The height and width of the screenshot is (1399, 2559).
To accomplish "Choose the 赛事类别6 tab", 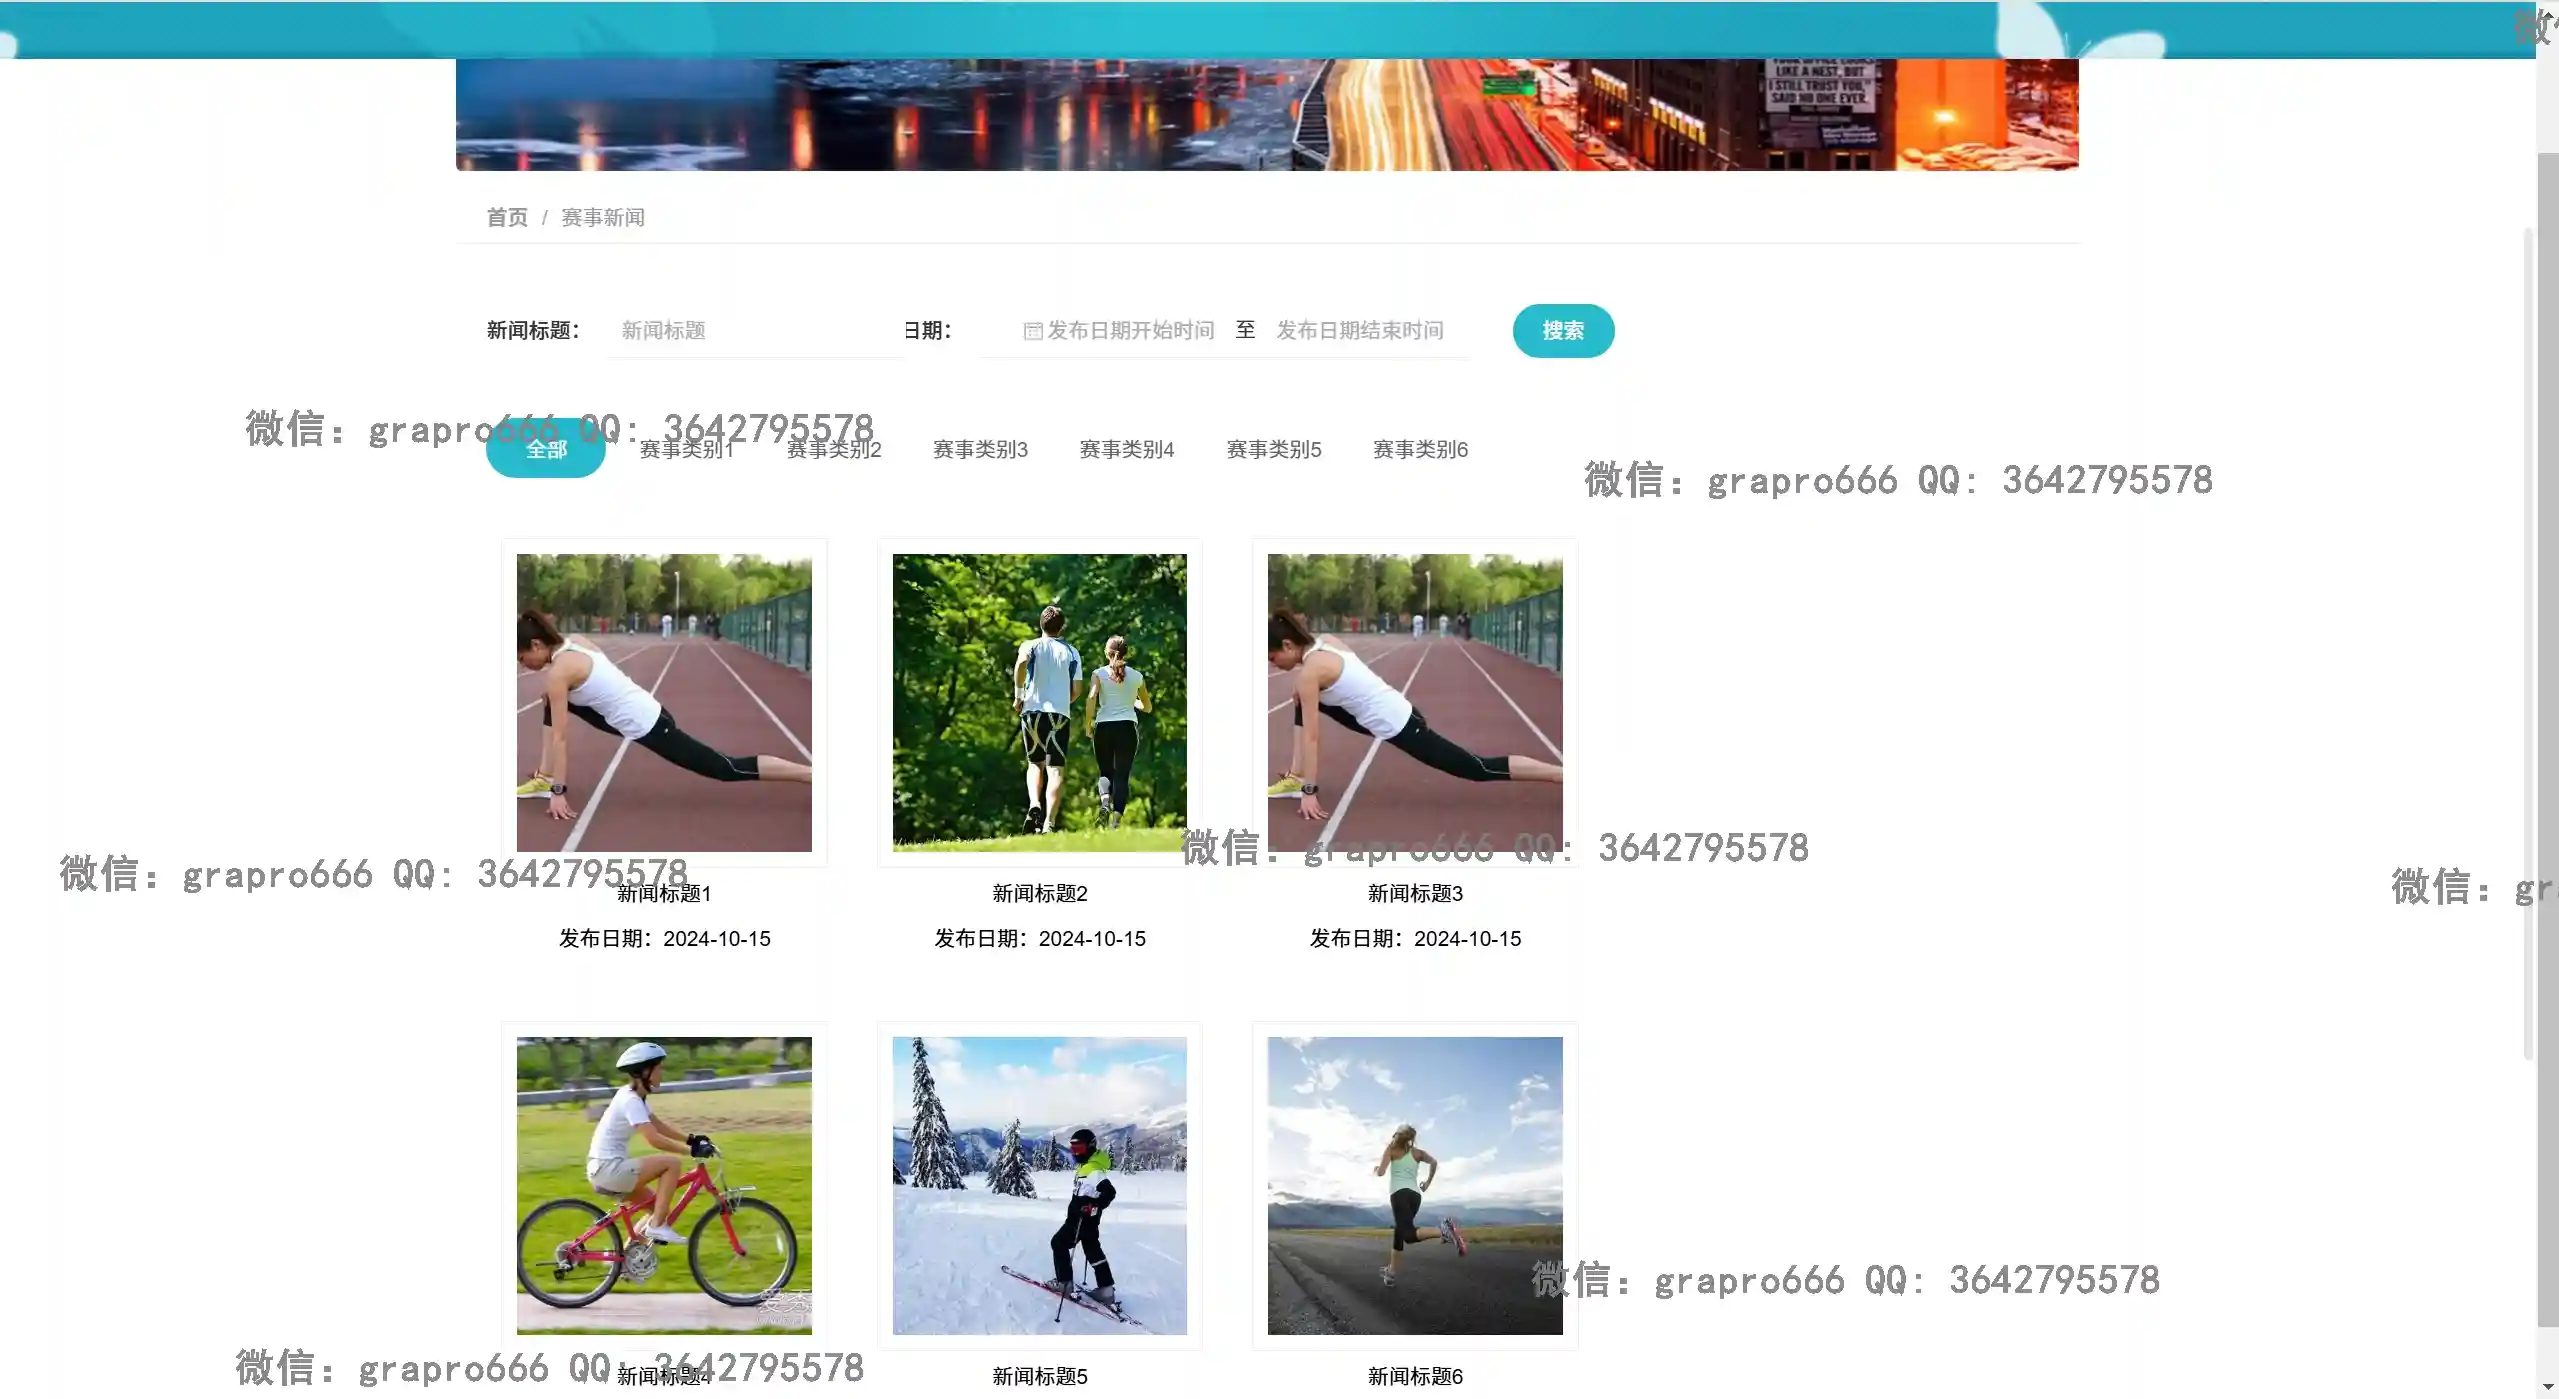I will tap(1420, 450).
